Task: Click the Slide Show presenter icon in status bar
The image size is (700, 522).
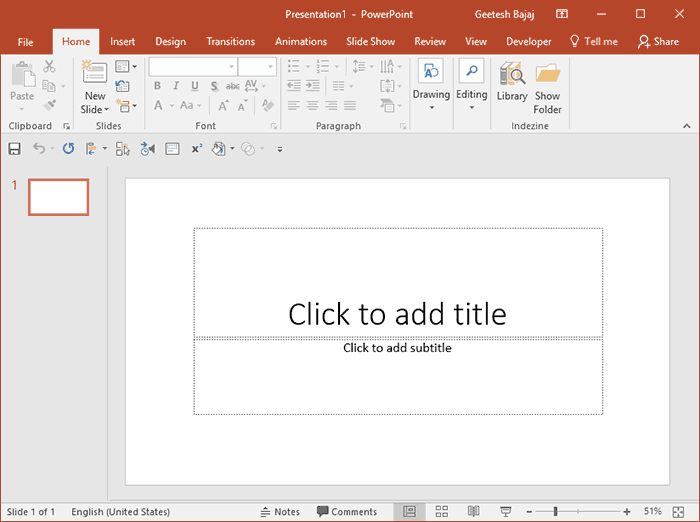Action: [505, 511]
